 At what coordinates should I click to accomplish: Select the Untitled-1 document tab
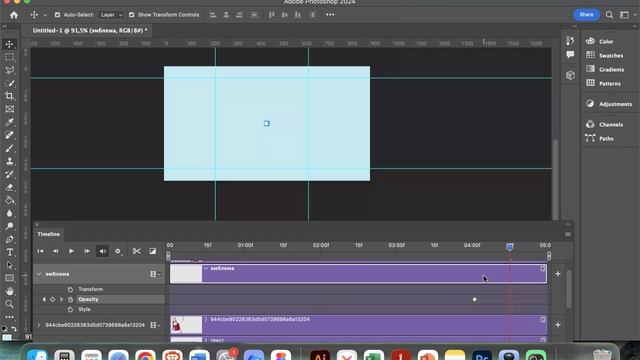coord(90,31)
